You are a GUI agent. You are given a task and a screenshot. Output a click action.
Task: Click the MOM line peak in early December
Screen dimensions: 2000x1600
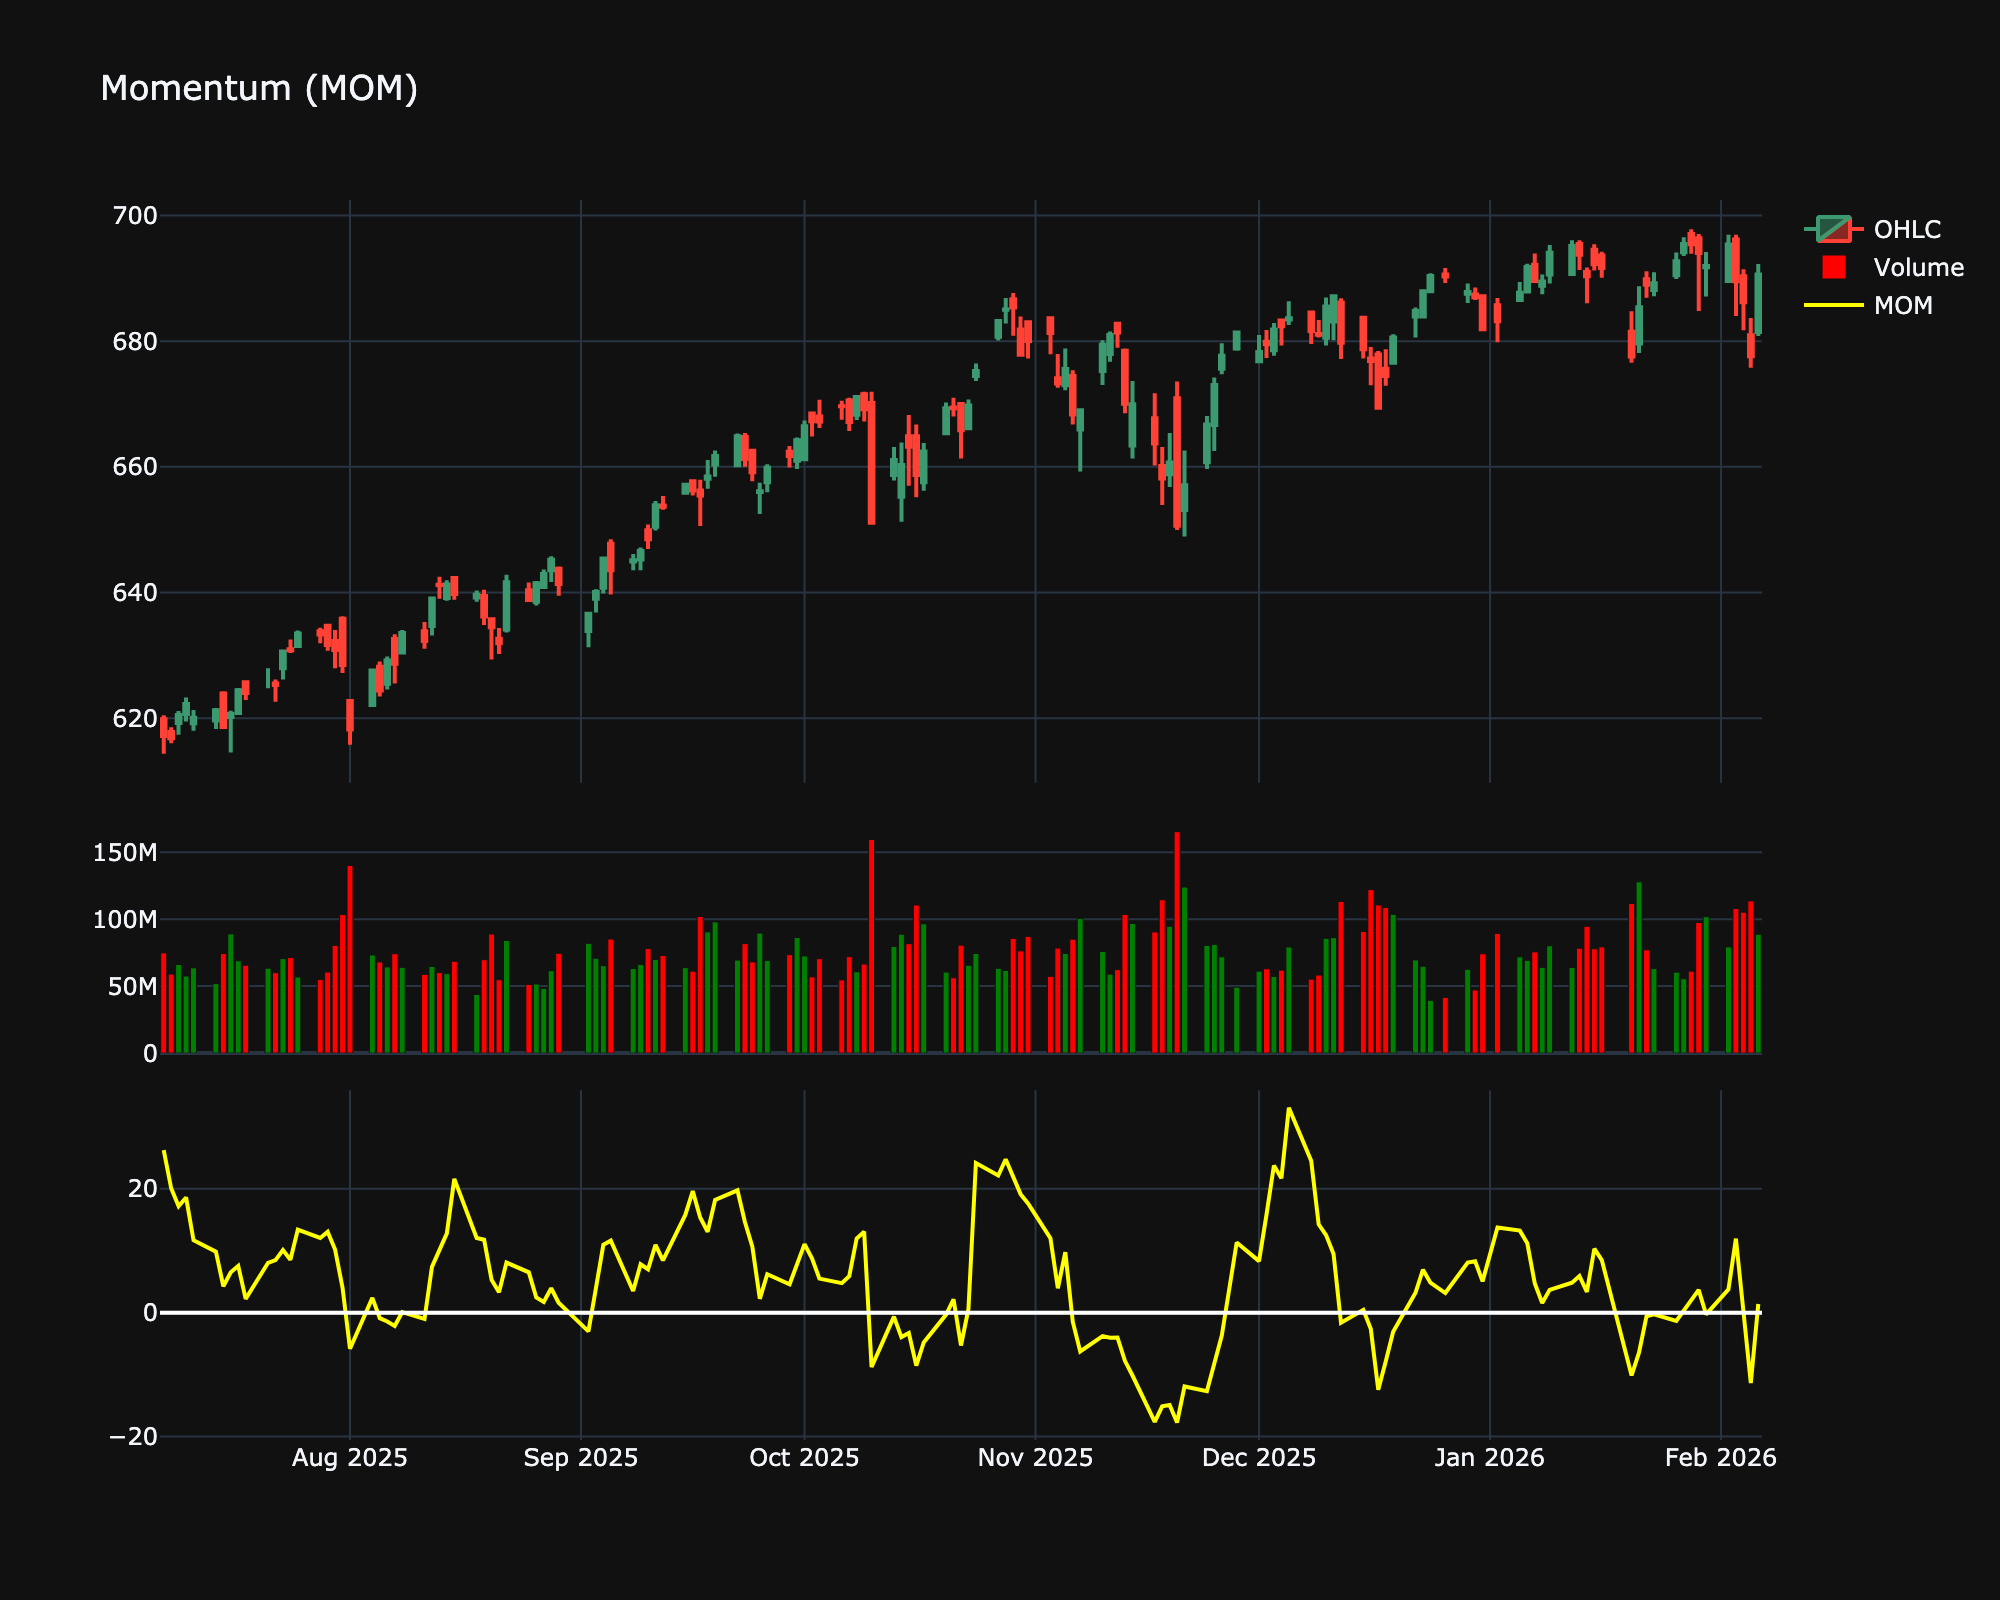[1289, 1109]
